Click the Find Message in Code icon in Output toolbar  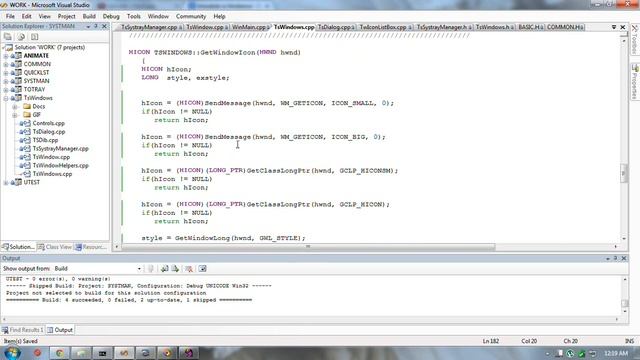pos(151,269)
